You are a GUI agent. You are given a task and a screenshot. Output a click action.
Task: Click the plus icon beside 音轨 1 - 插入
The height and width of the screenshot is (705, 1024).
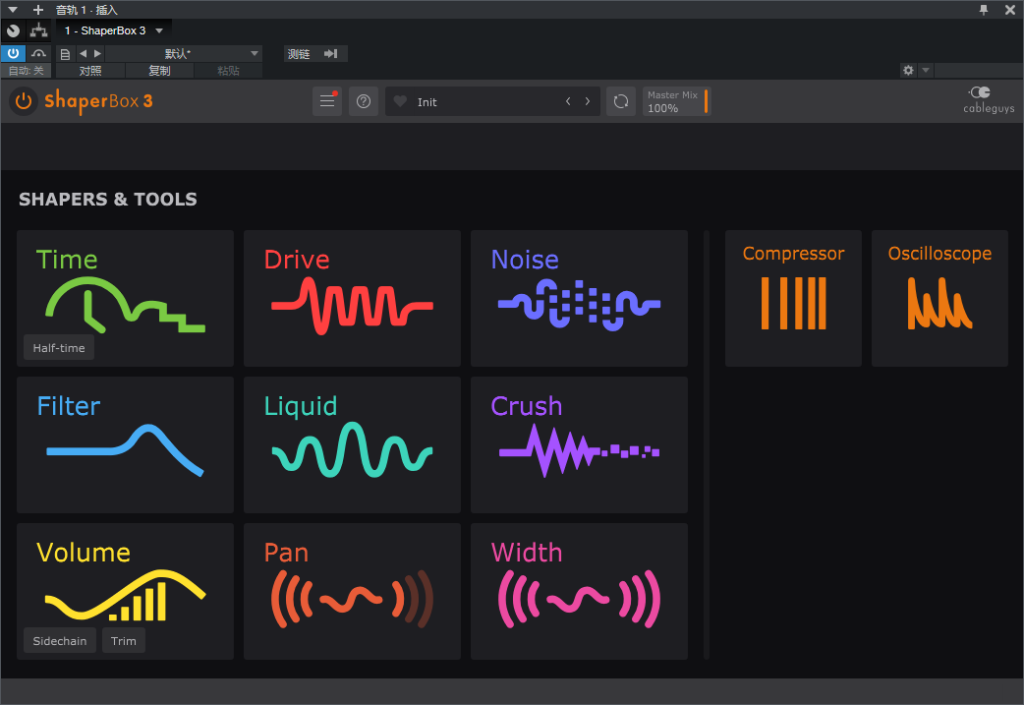[x=38, y=10]
